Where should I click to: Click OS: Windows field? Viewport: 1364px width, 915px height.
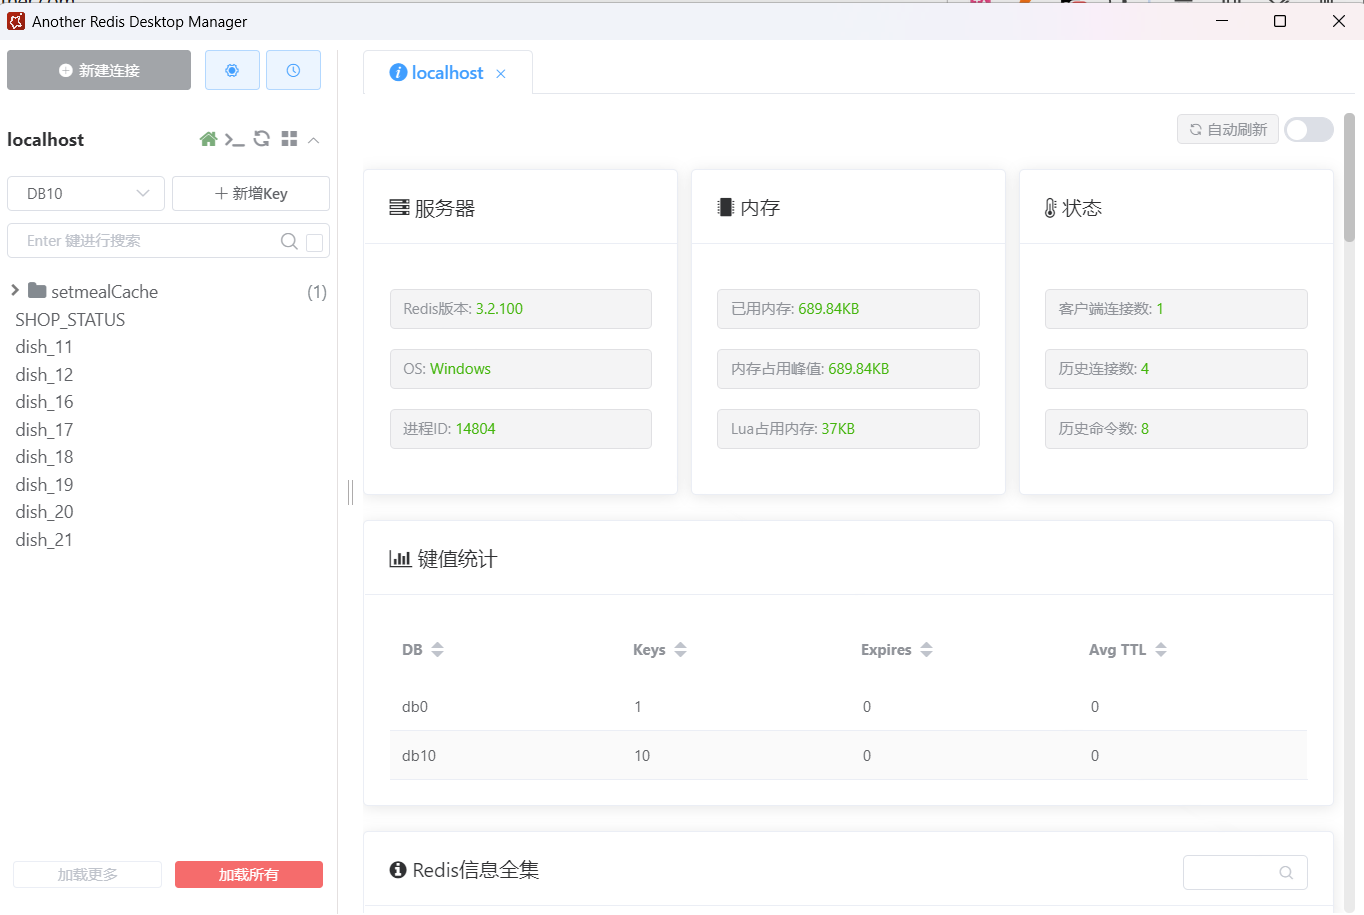pos(521,369)
